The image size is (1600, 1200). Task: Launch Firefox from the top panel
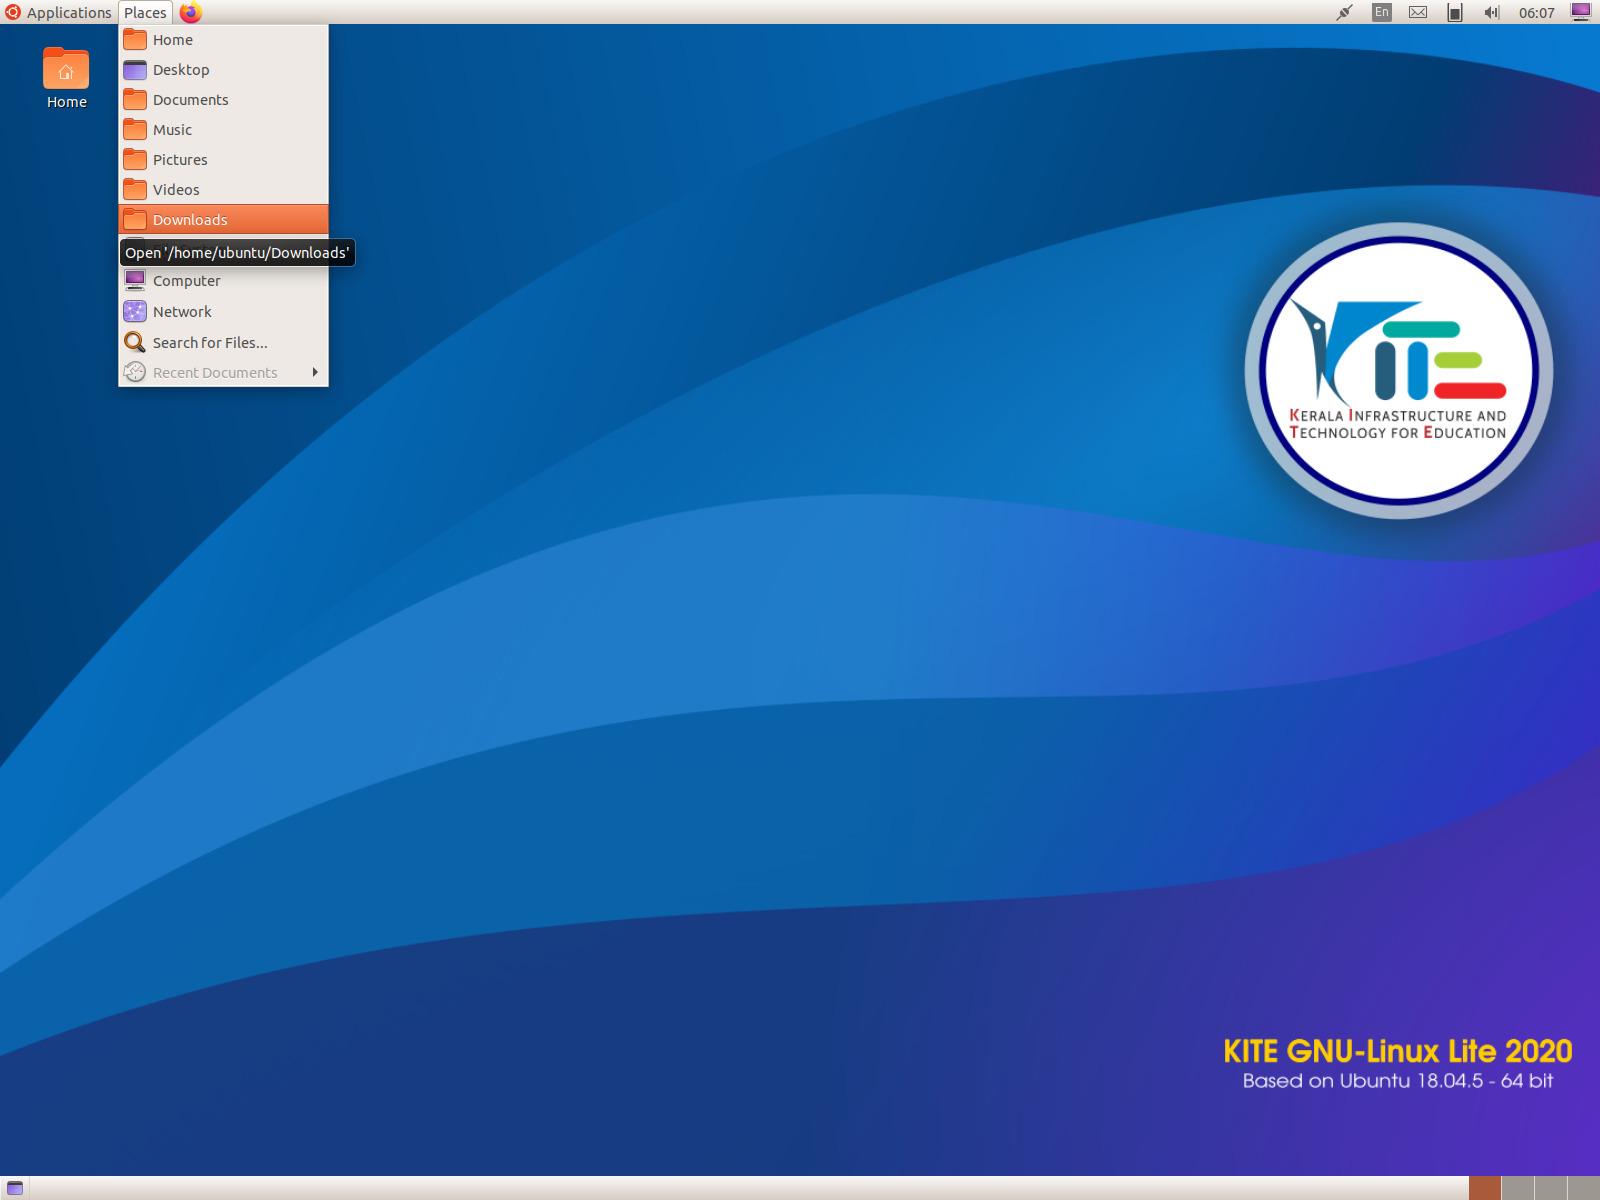click(190, 12)
